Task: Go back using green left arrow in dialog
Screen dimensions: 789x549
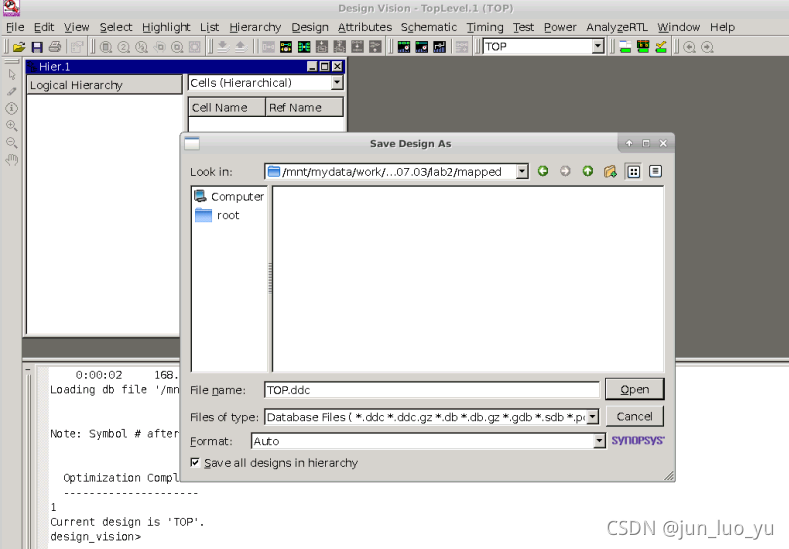Action: coord(542,171)
